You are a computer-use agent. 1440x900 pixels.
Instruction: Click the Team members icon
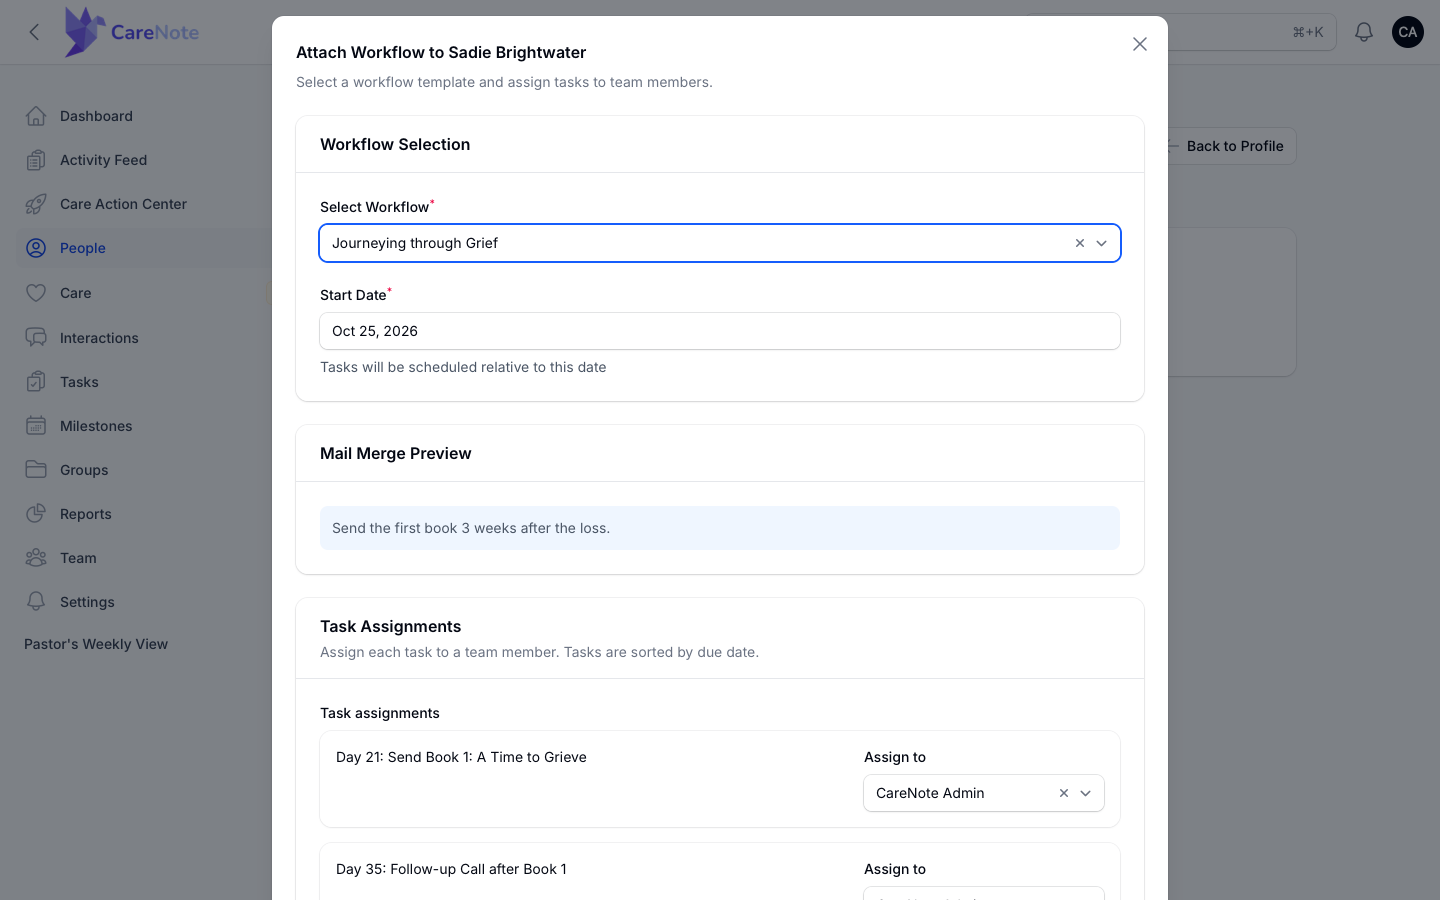click(x=36, y=558)
